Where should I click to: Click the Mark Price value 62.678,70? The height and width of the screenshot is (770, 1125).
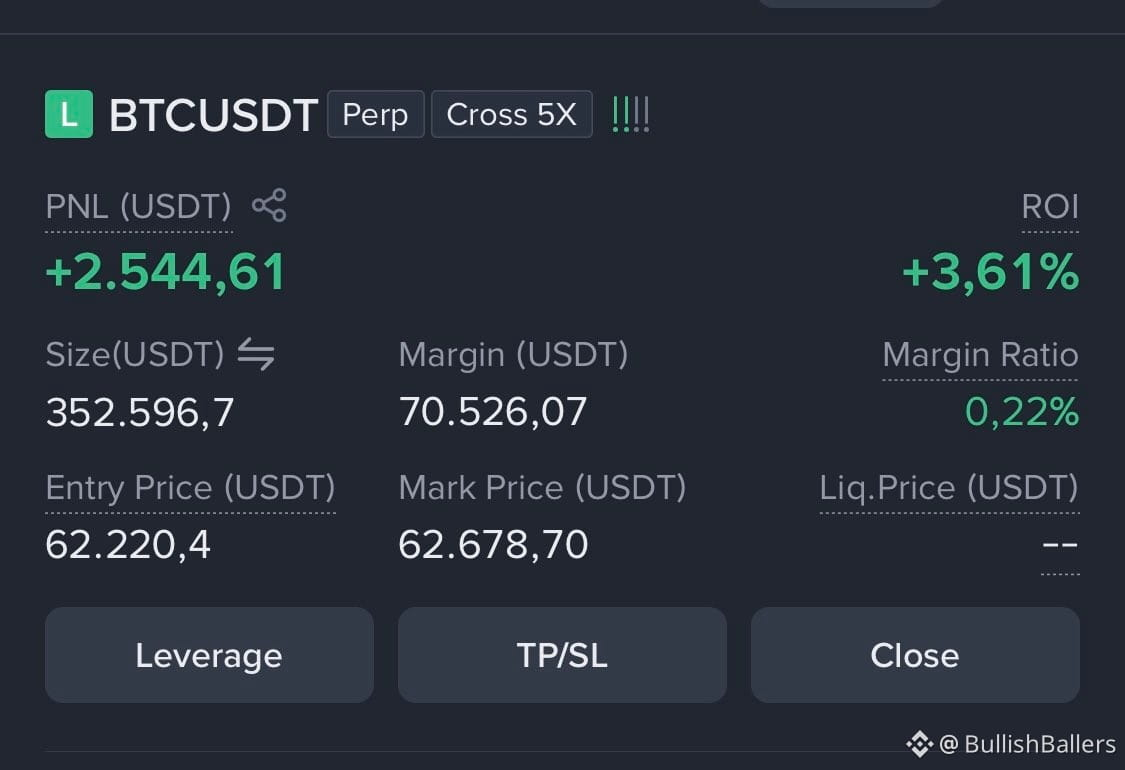tap(493, 545)
